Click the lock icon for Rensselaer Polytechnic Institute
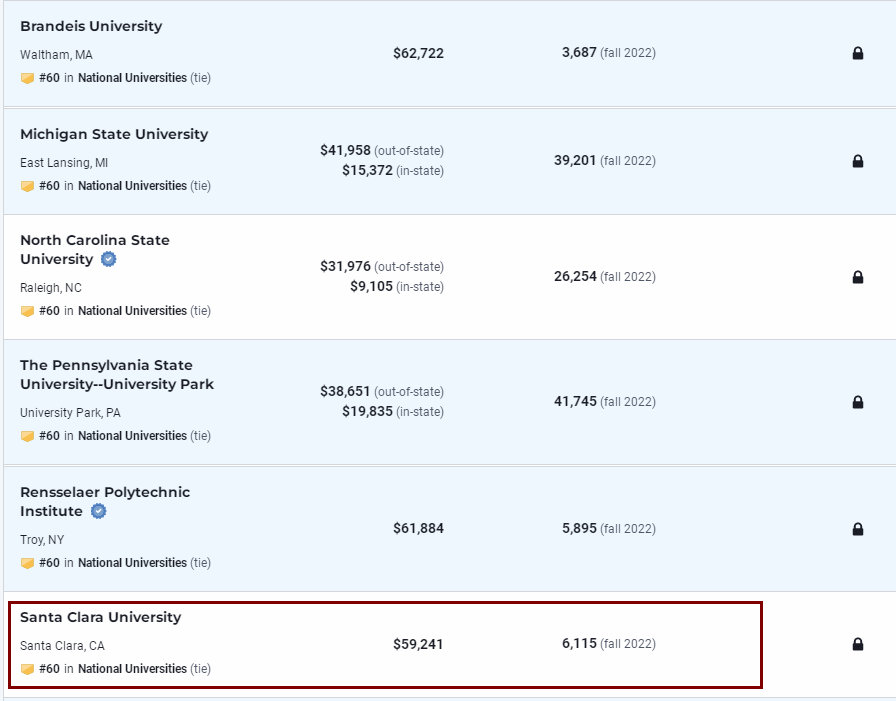Image resolution: width=896 pixels, height=701 pixels. pos(857,529)
